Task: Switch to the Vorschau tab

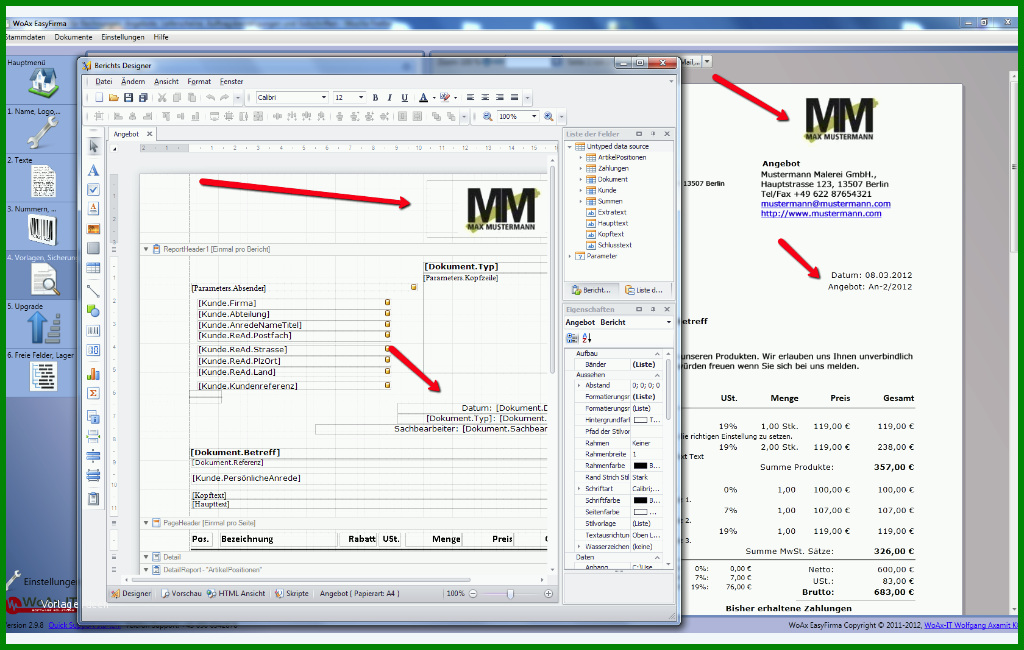Action: coord(182,594)
